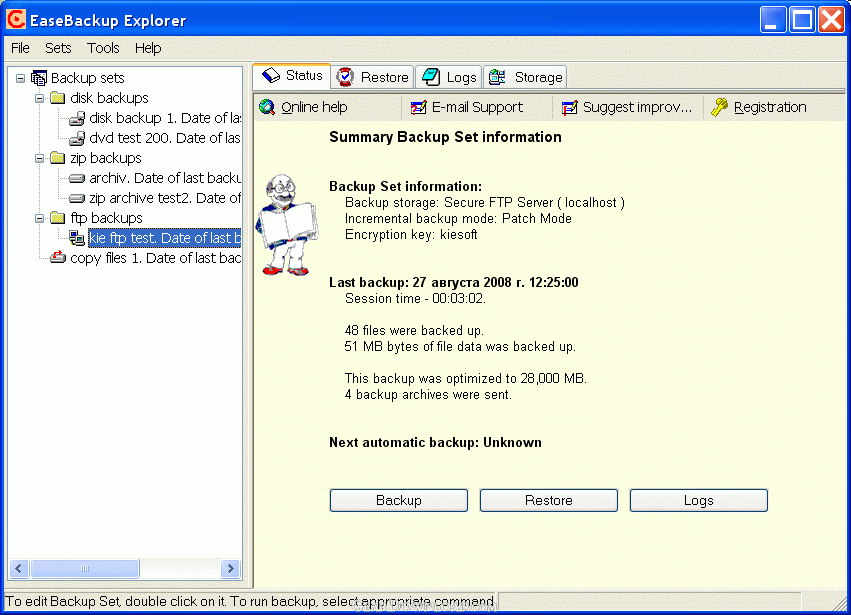
Task: Select the archiv backup set
Action: [x=165, y=178]
